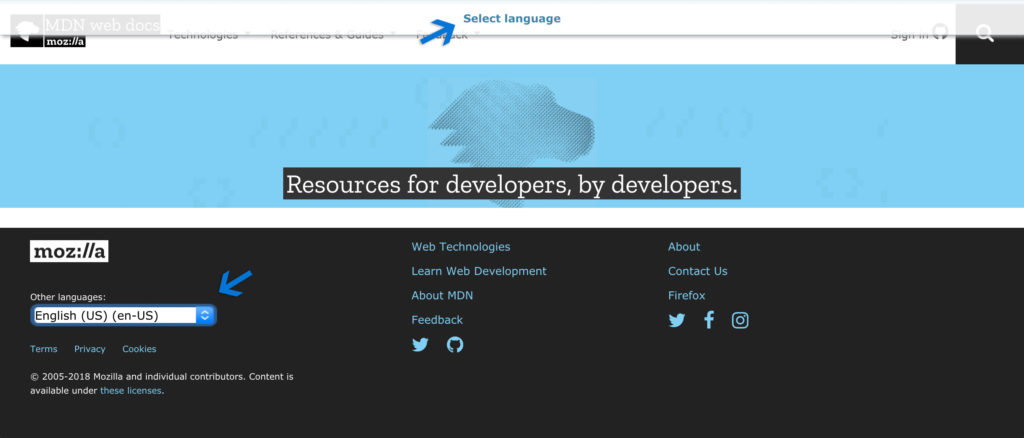
Task: Open the GitHub icon in the footer
Action: pyautogui.click(x=455, y=345)
